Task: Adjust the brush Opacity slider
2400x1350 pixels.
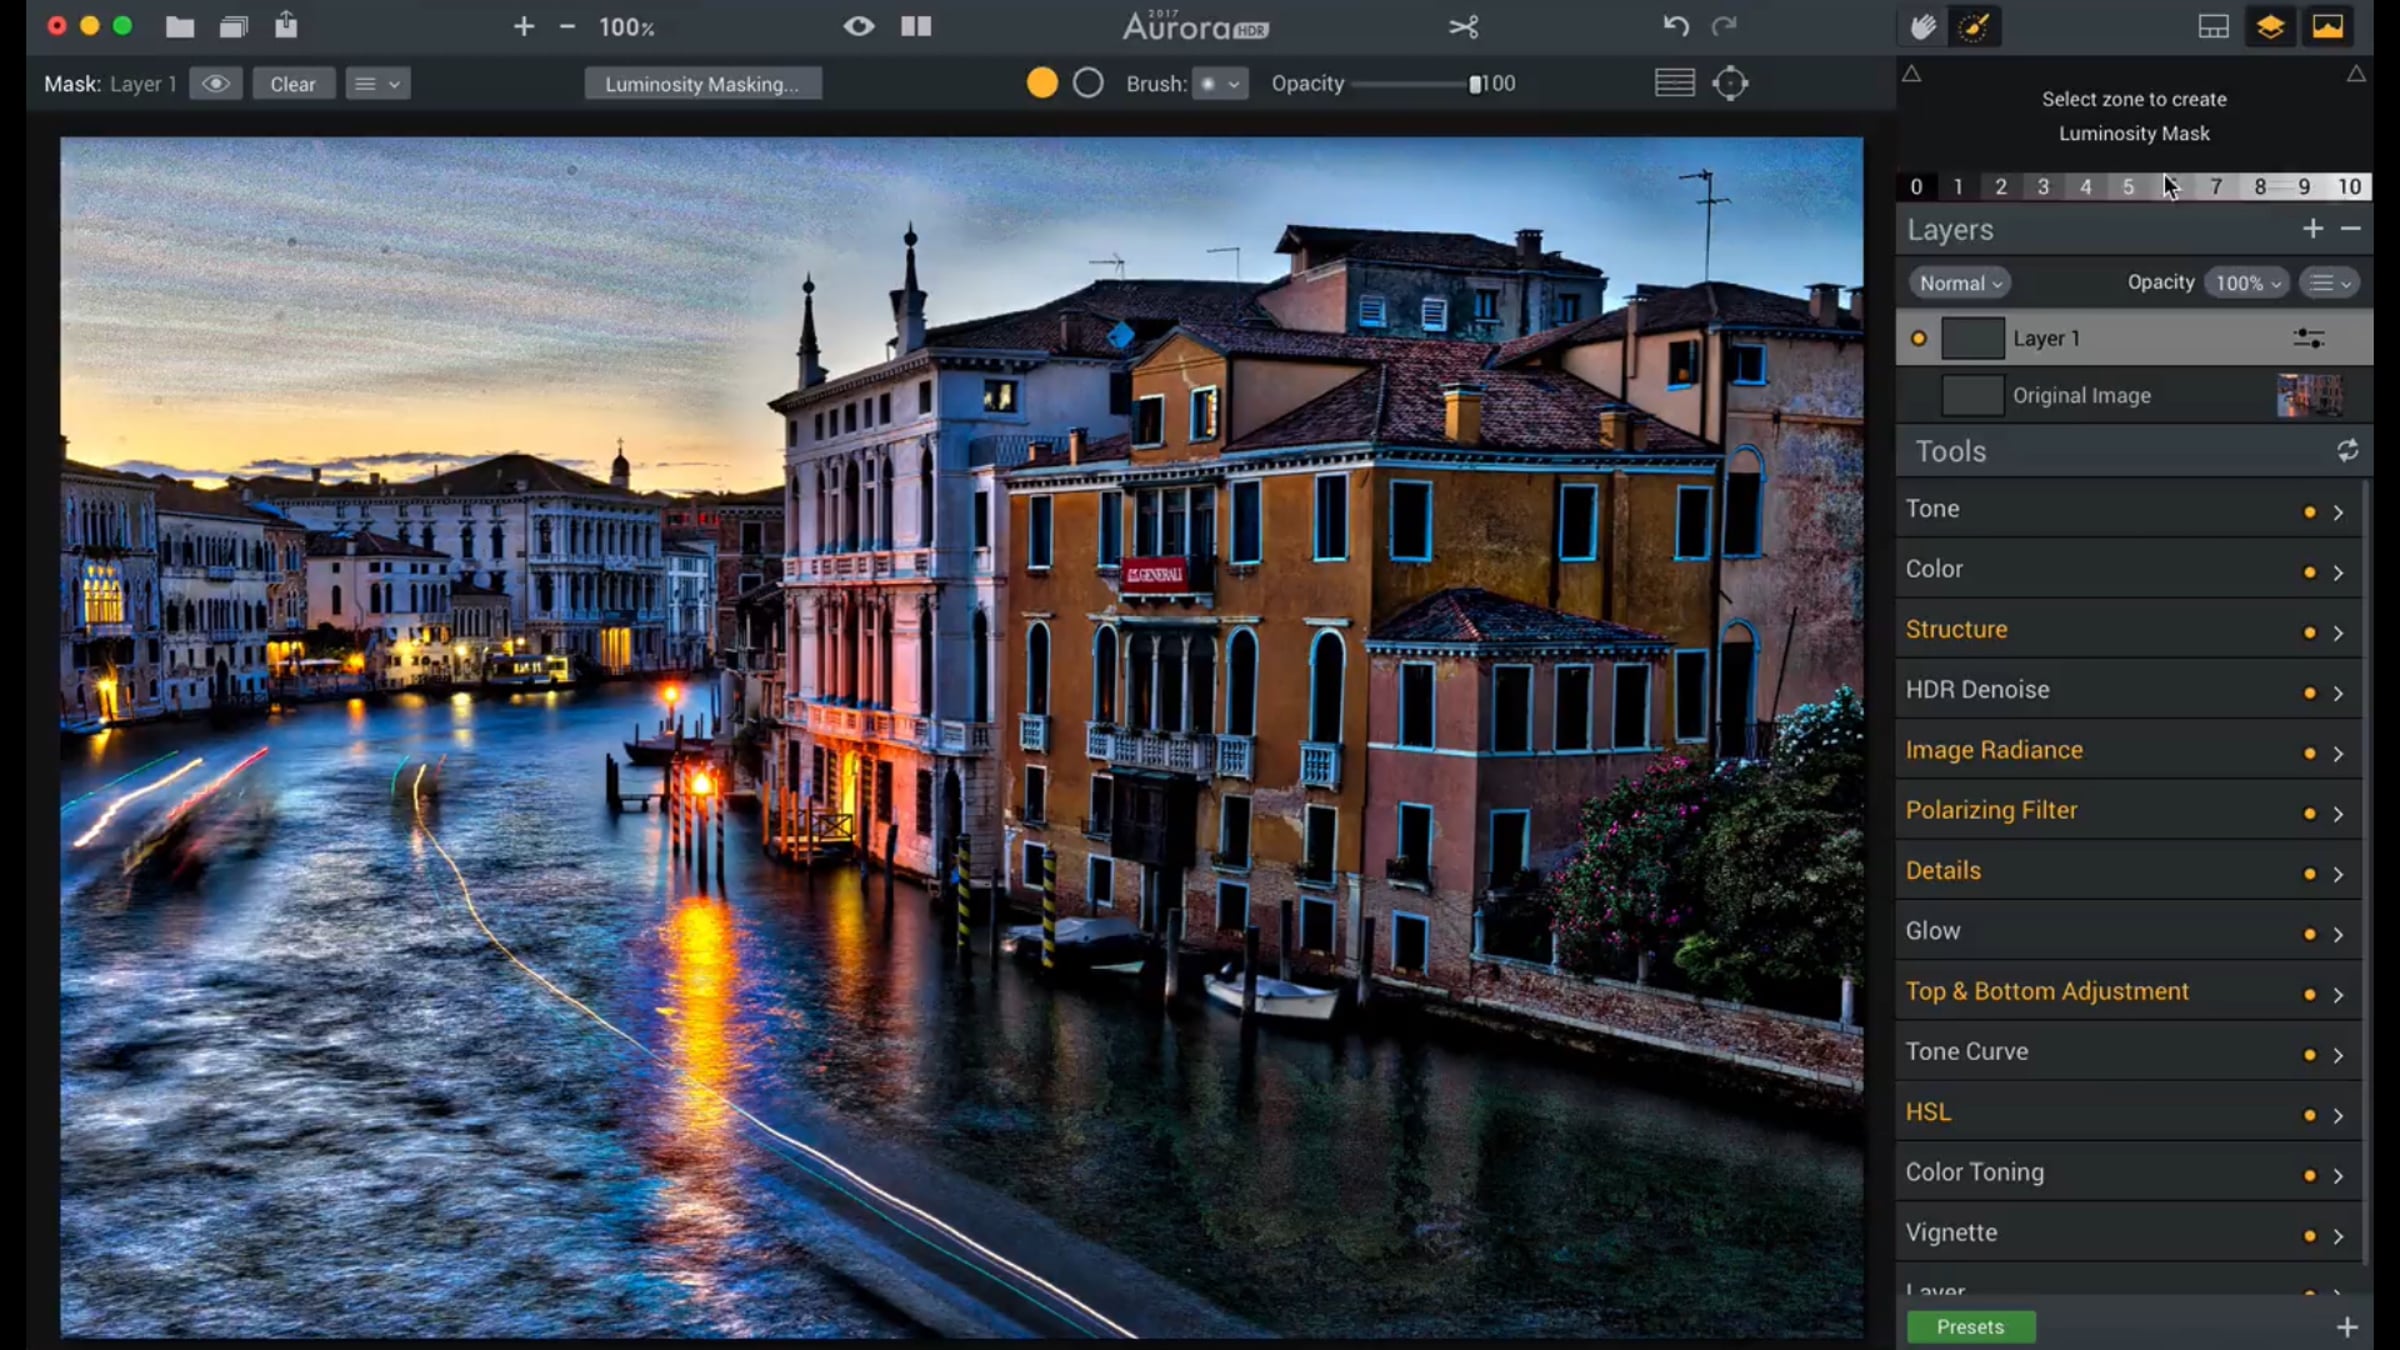Action: [x=1412, y=84]
